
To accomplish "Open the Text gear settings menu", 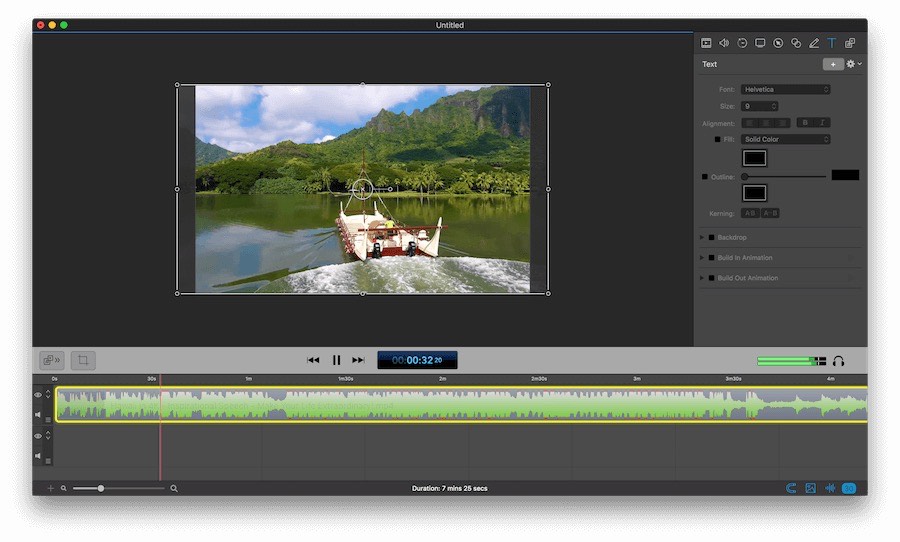I will (x=854, y=64).
